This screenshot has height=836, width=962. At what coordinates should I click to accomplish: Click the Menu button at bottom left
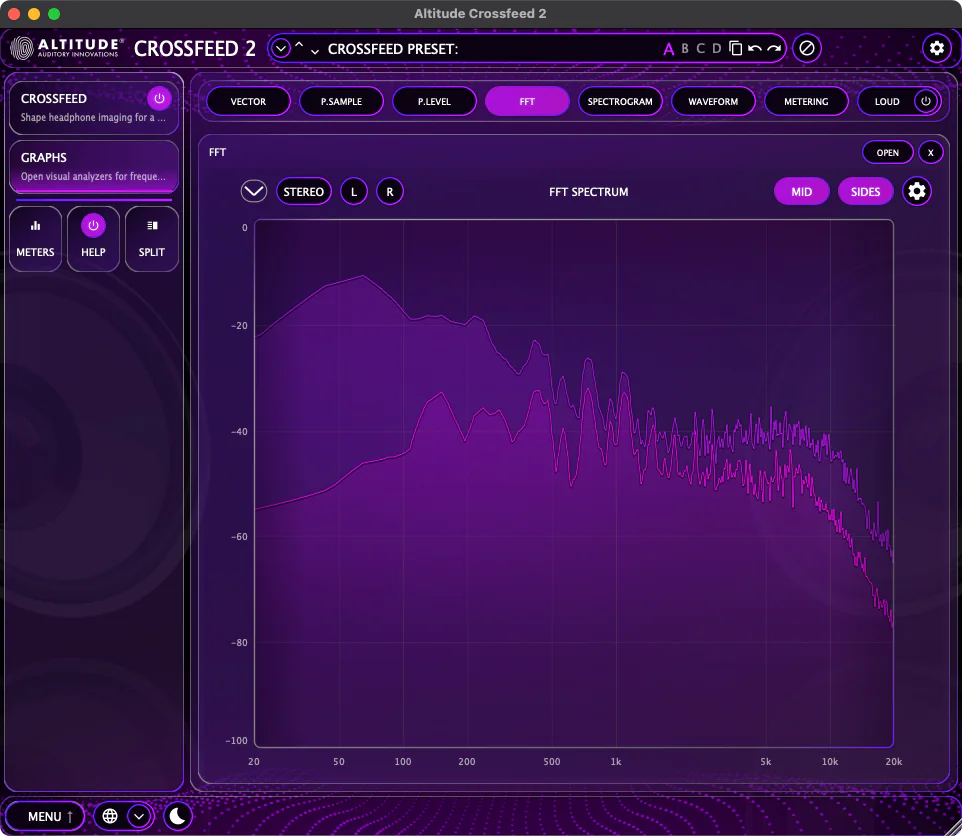[x=45, y=816]
